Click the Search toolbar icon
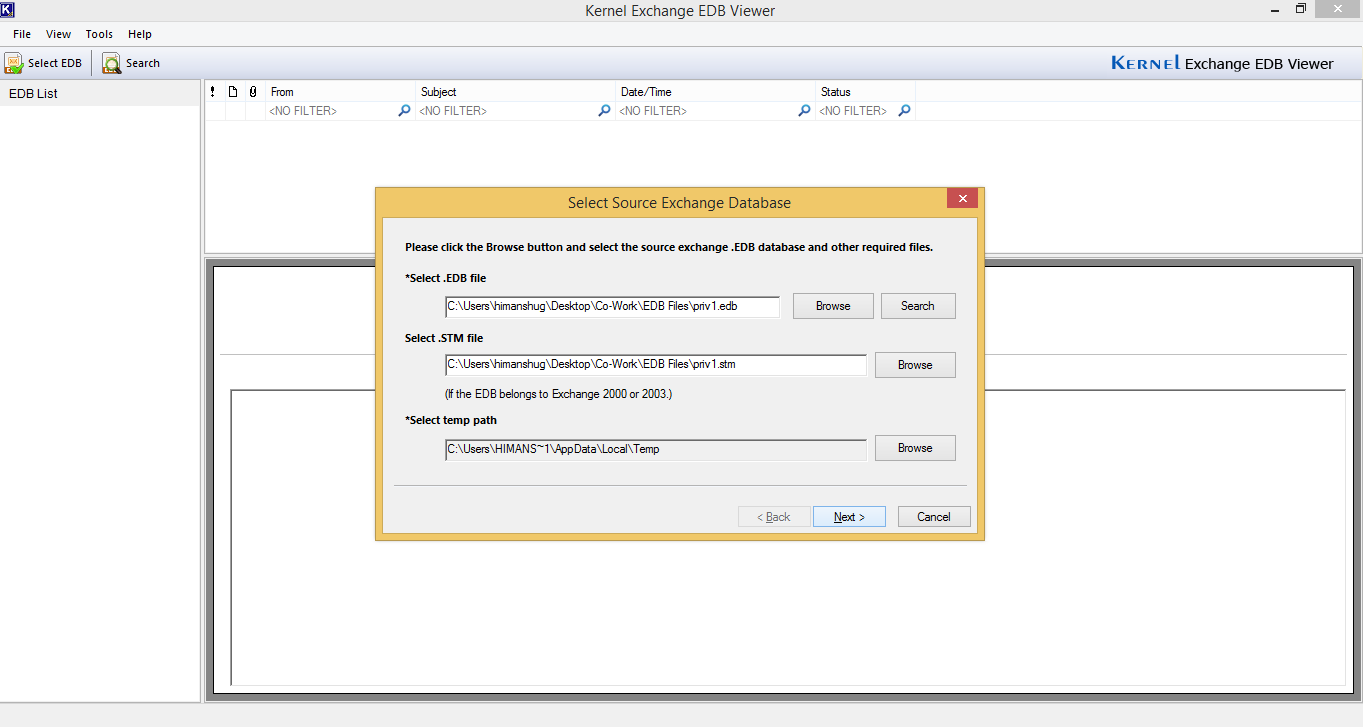This screenshot has width=1363, height=727. [111, 63]
